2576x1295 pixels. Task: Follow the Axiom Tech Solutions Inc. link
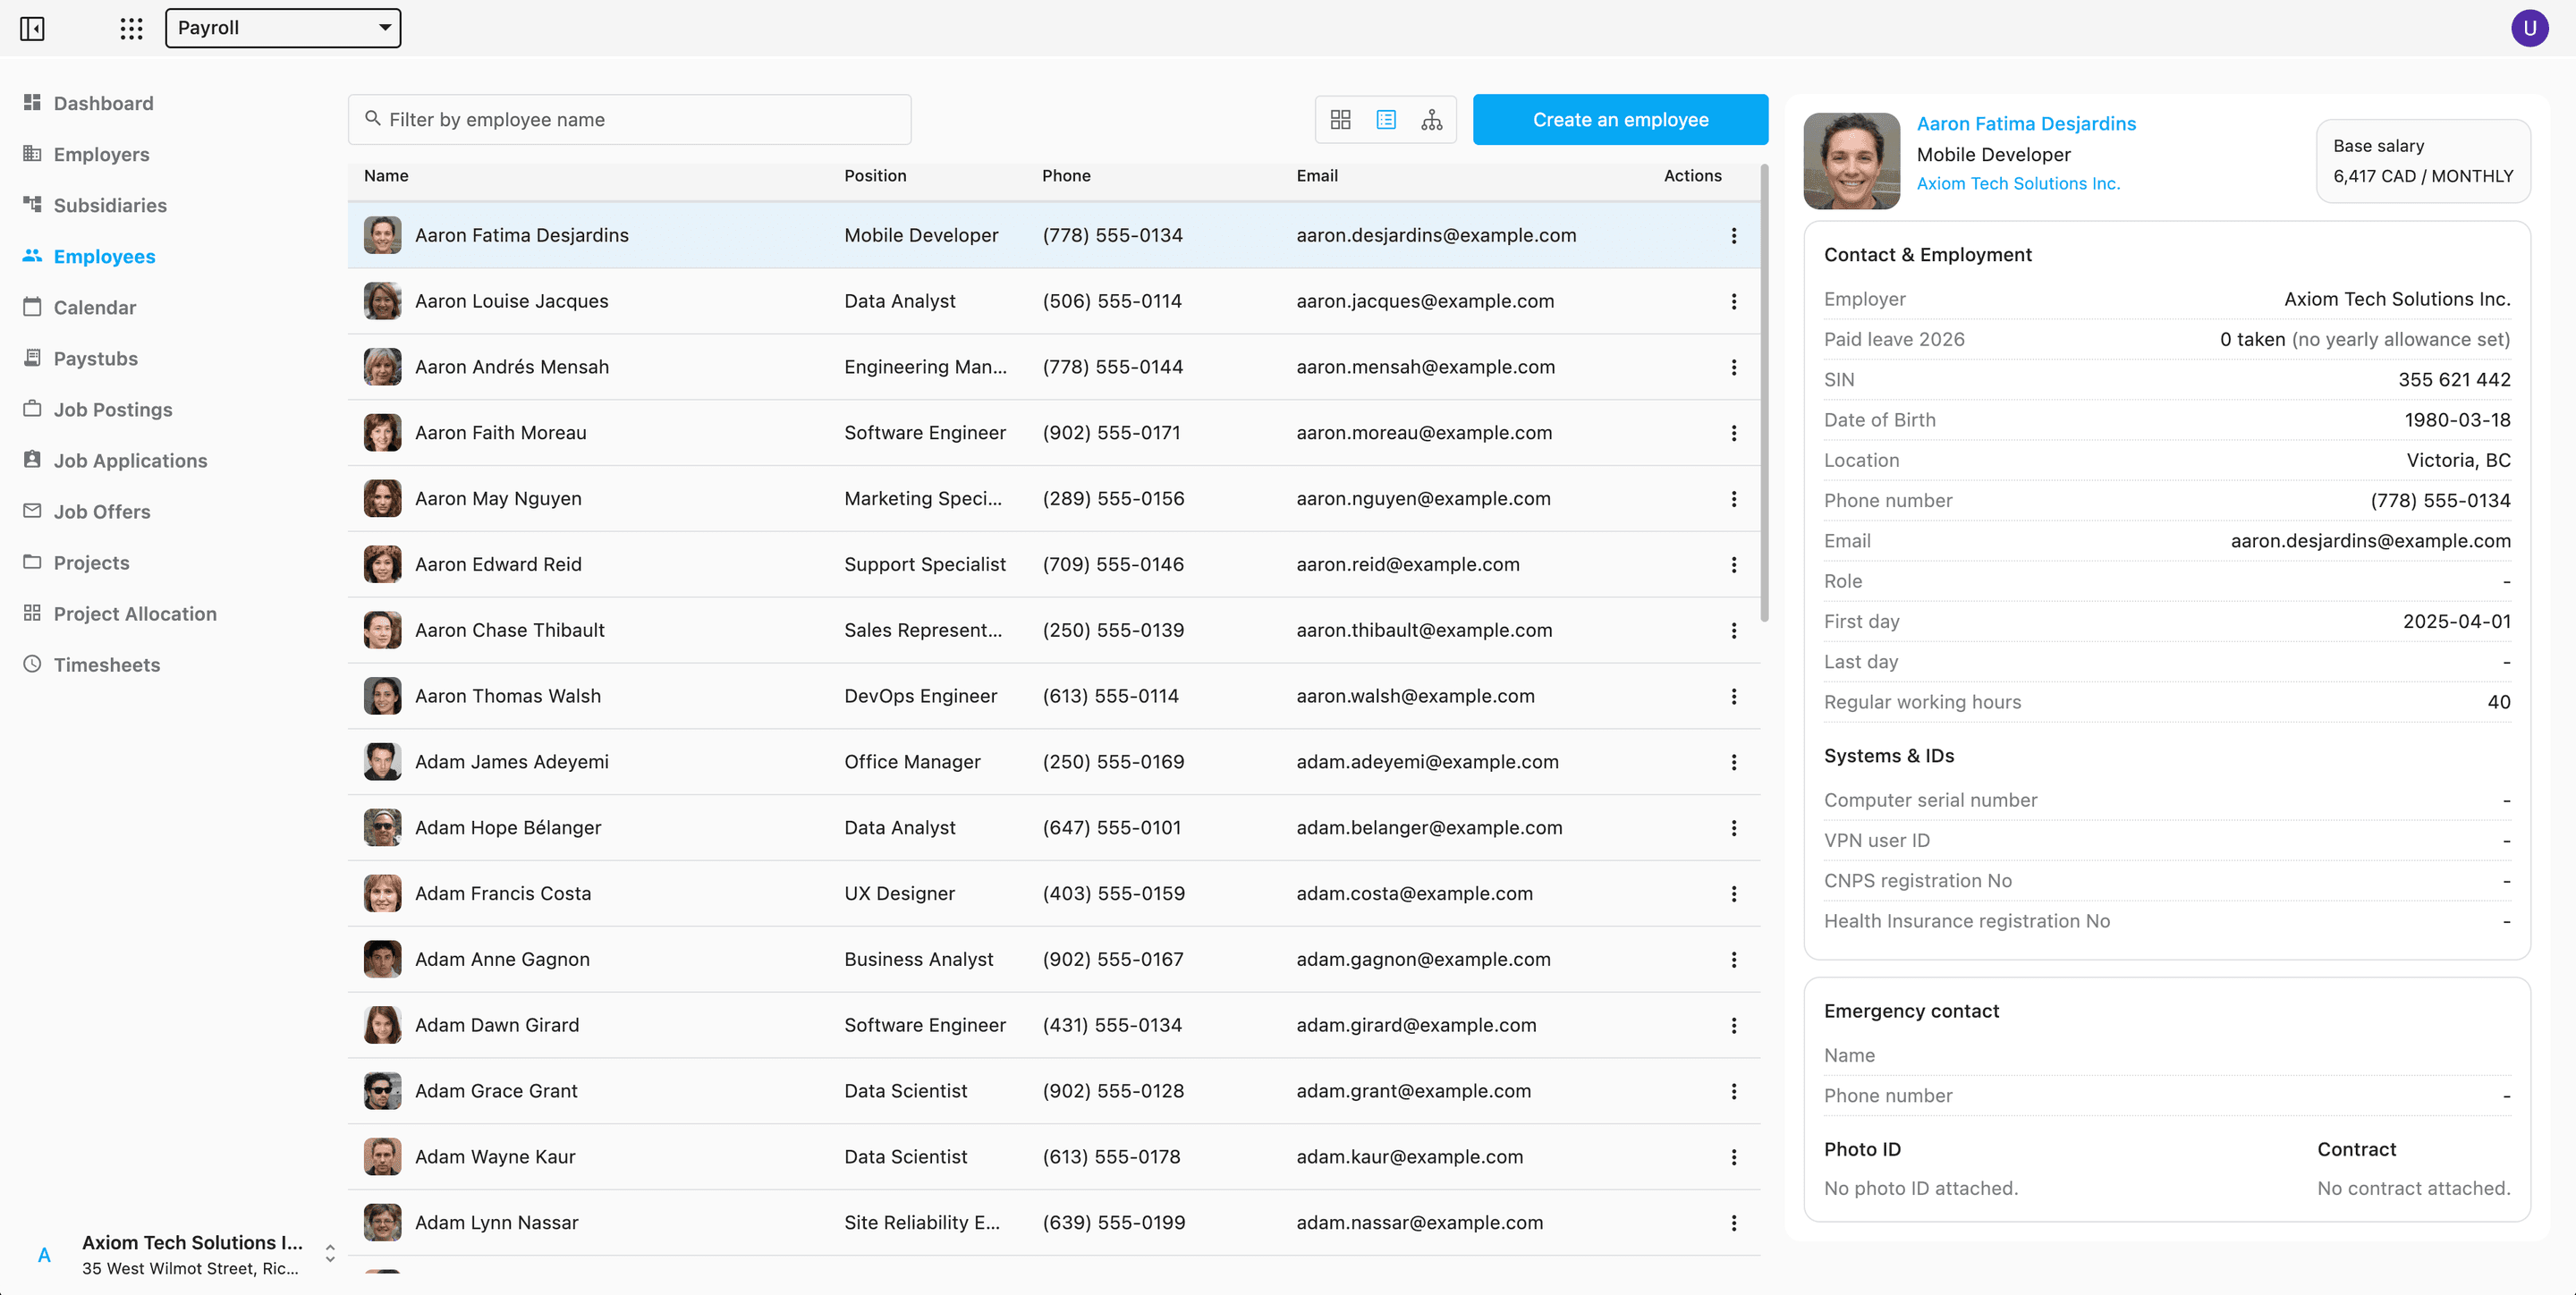[2017, 184]
